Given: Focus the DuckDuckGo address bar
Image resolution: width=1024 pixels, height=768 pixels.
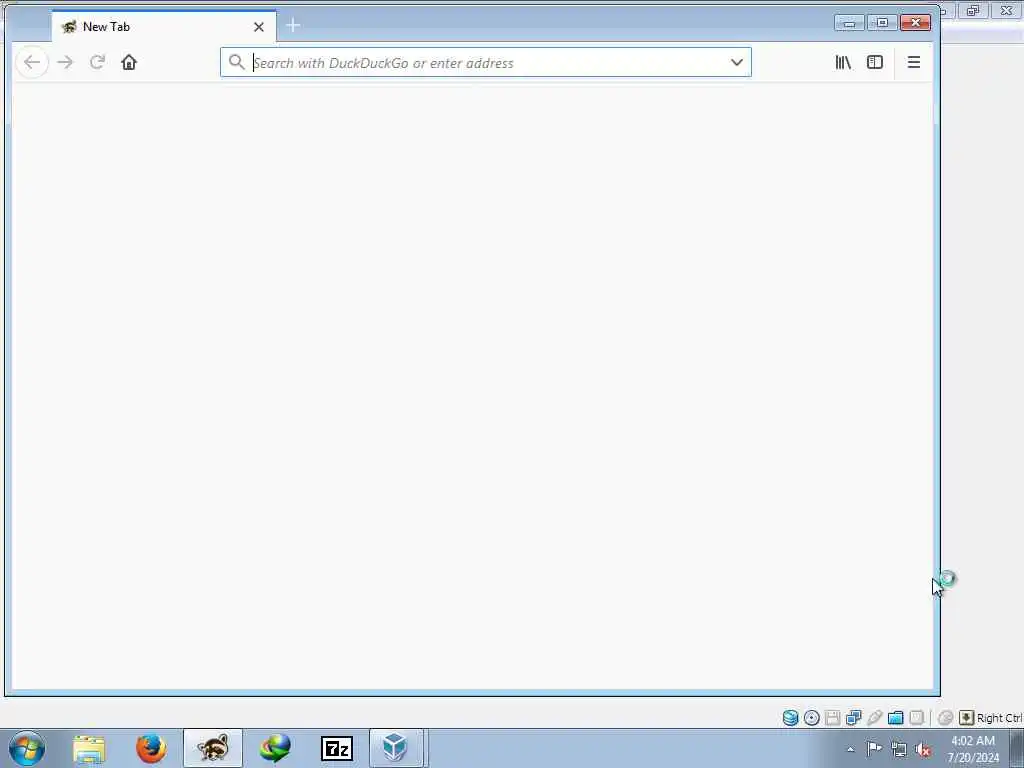Looking at the screenshot, I should (x=485, y=63).
